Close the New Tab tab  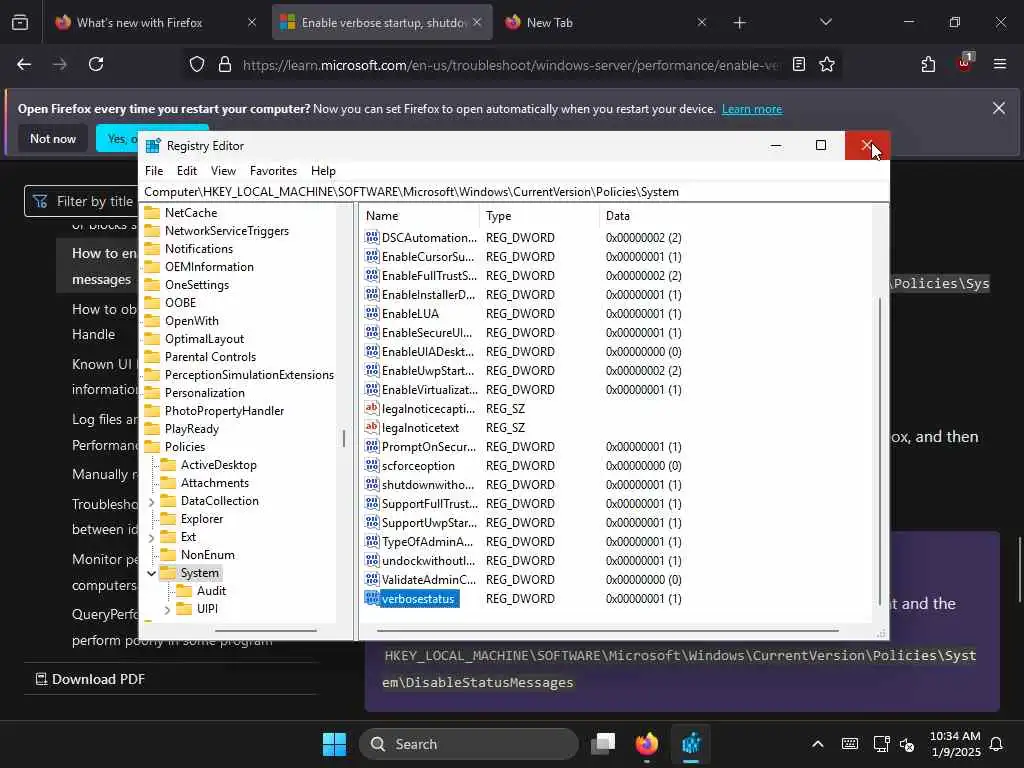[701, 22]
